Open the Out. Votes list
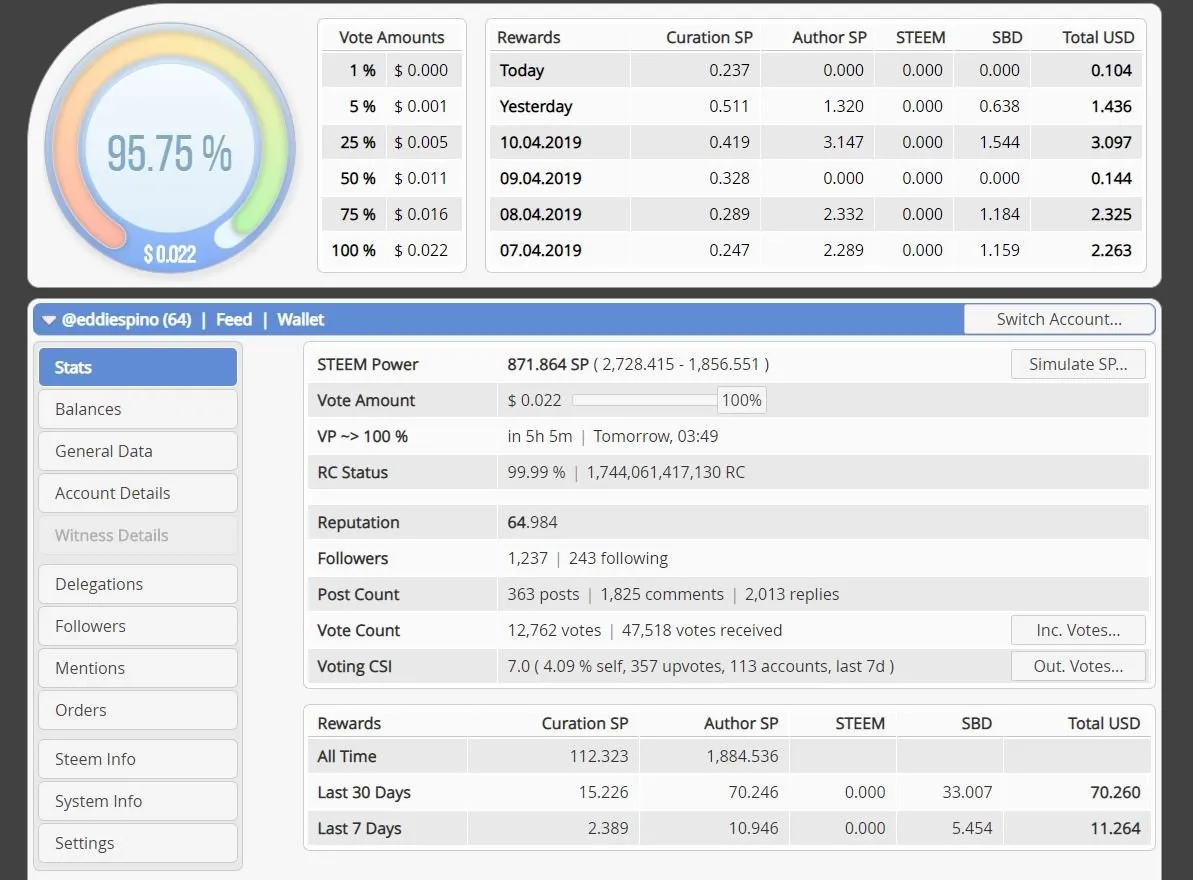This screenshot has height=880, width=1193. pos(1077,666)
